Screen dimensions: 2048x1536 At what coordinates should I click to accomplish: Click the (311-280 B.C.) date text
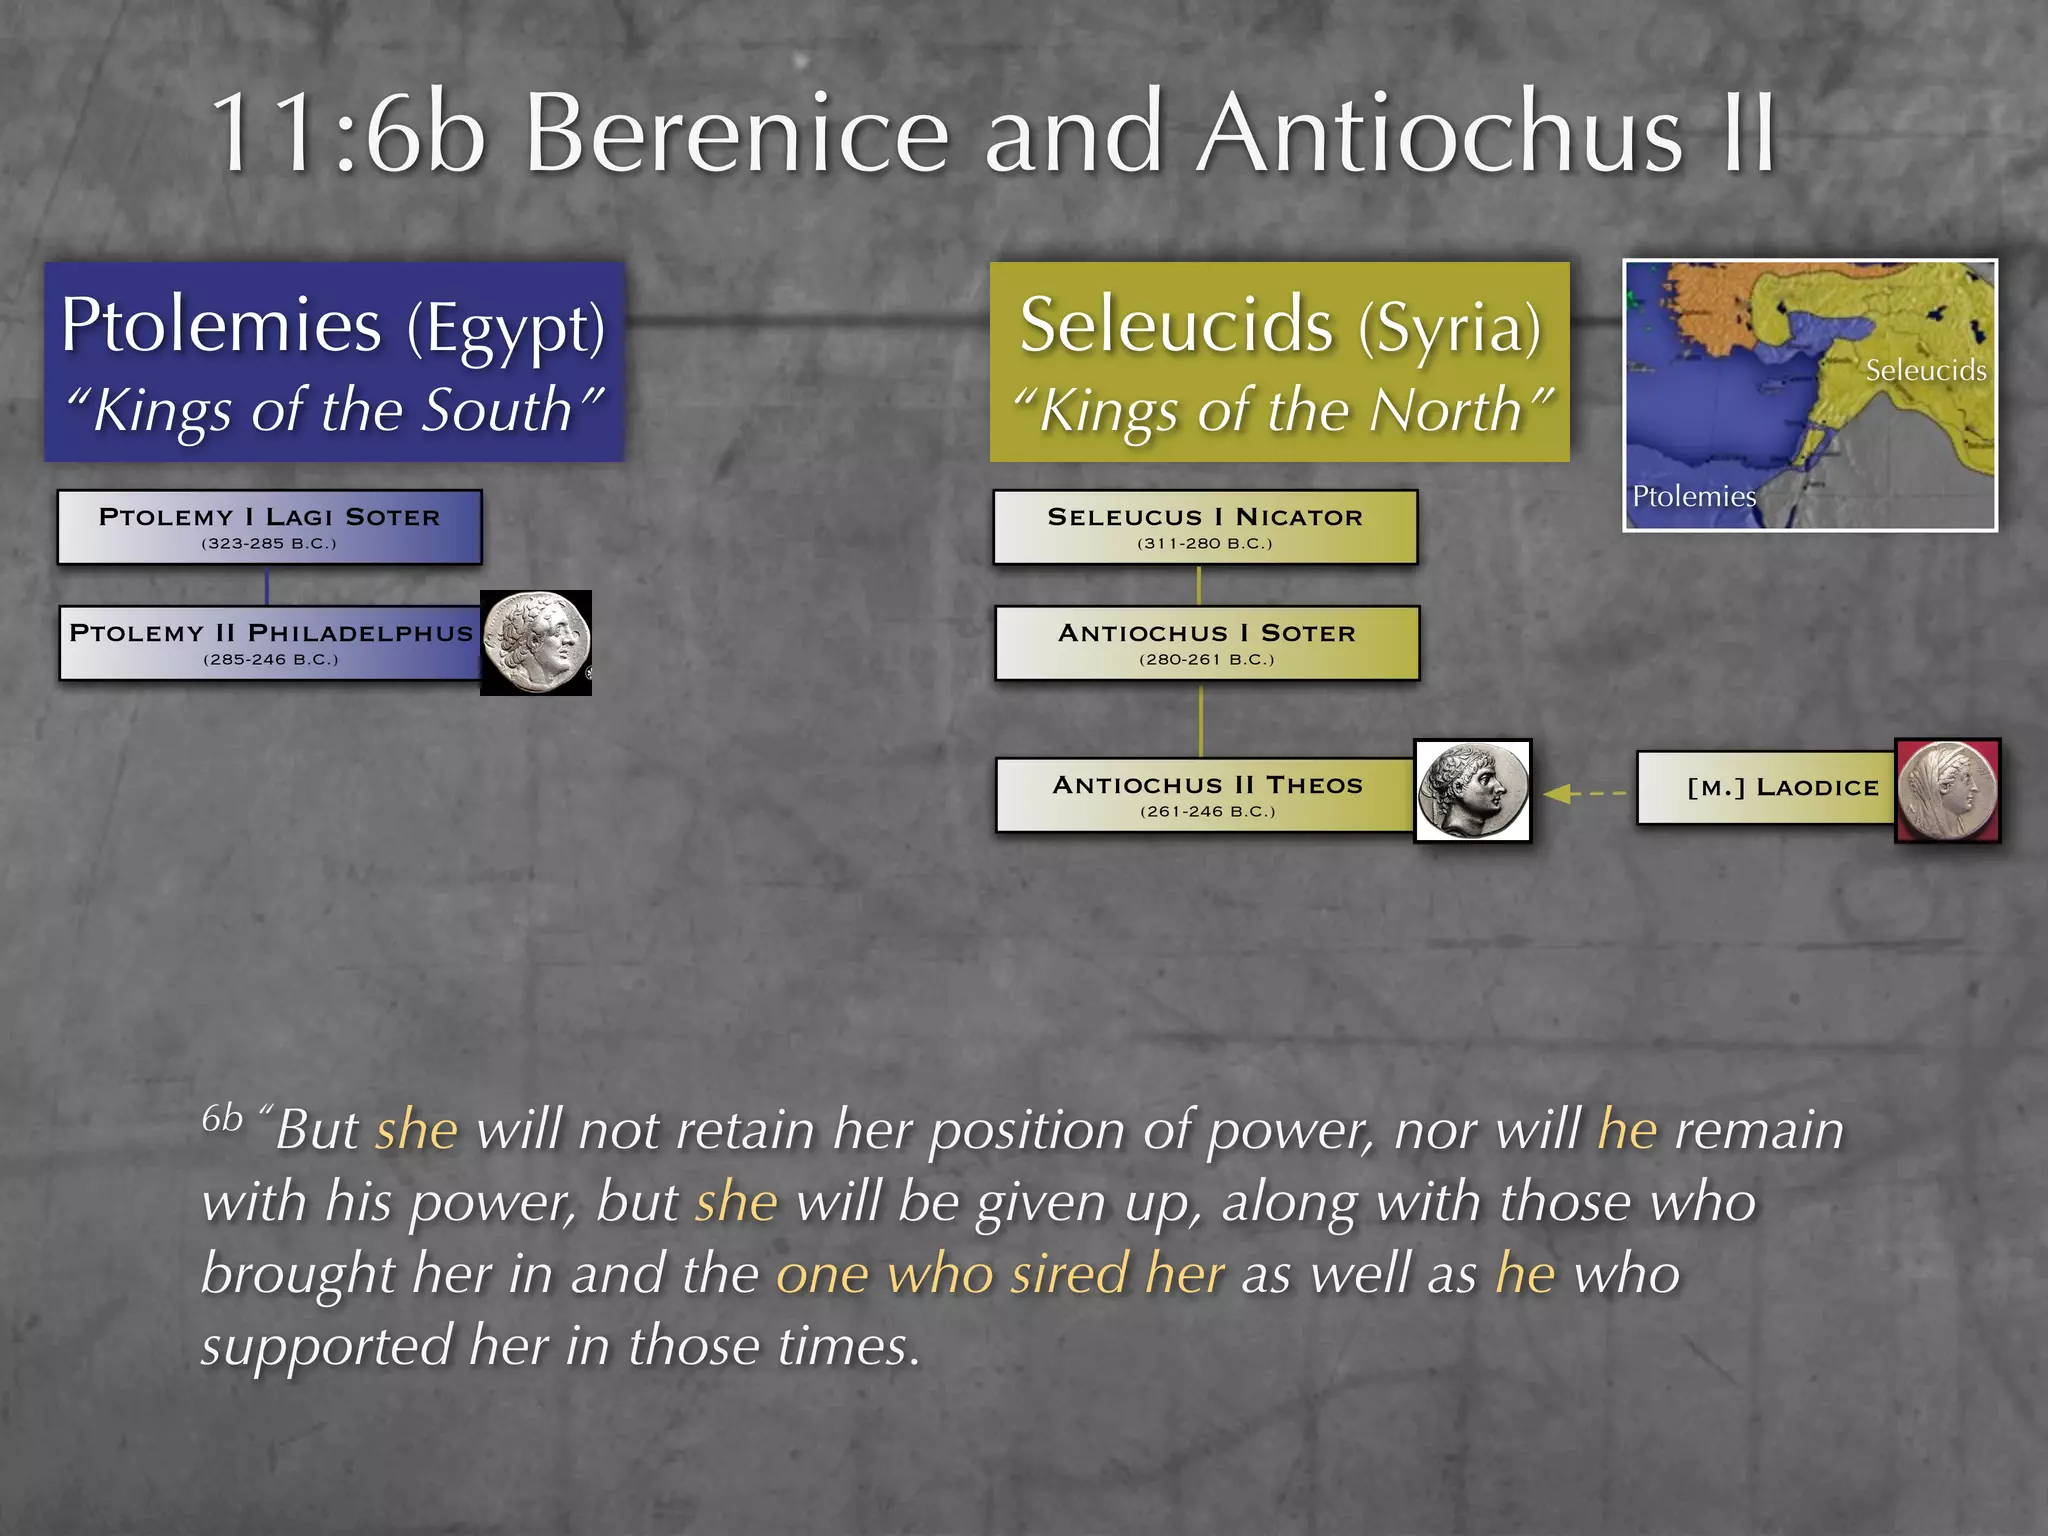(x=1205, y=544)
